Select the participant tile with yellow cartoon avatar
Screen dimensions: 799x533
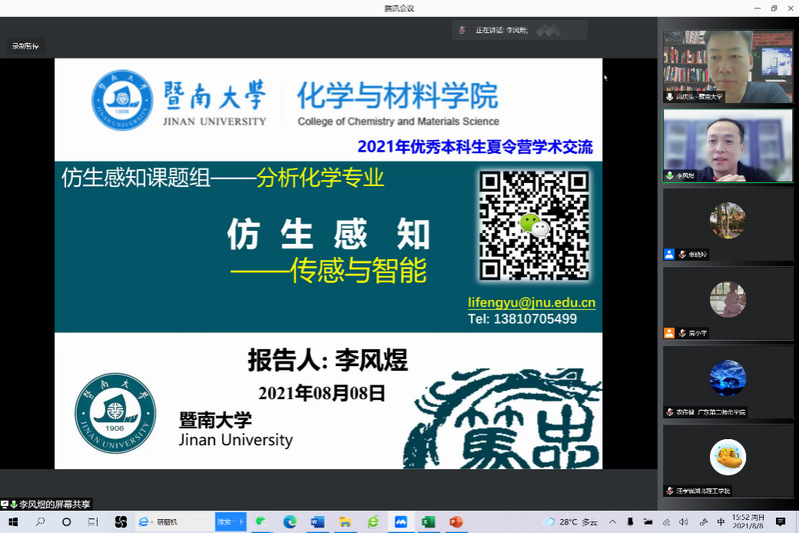click(x=727, y=460)
